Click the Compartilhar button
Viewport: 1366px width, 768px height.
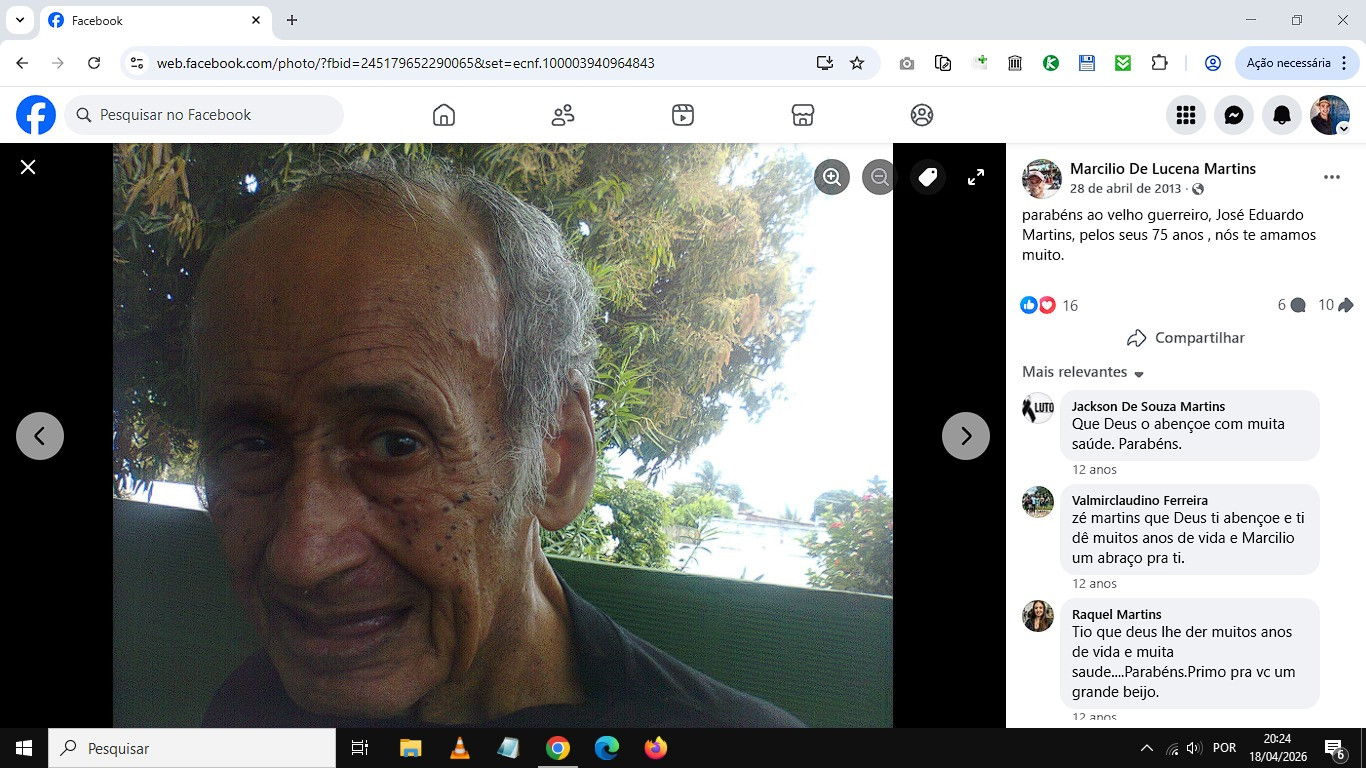pos(1185,338)
